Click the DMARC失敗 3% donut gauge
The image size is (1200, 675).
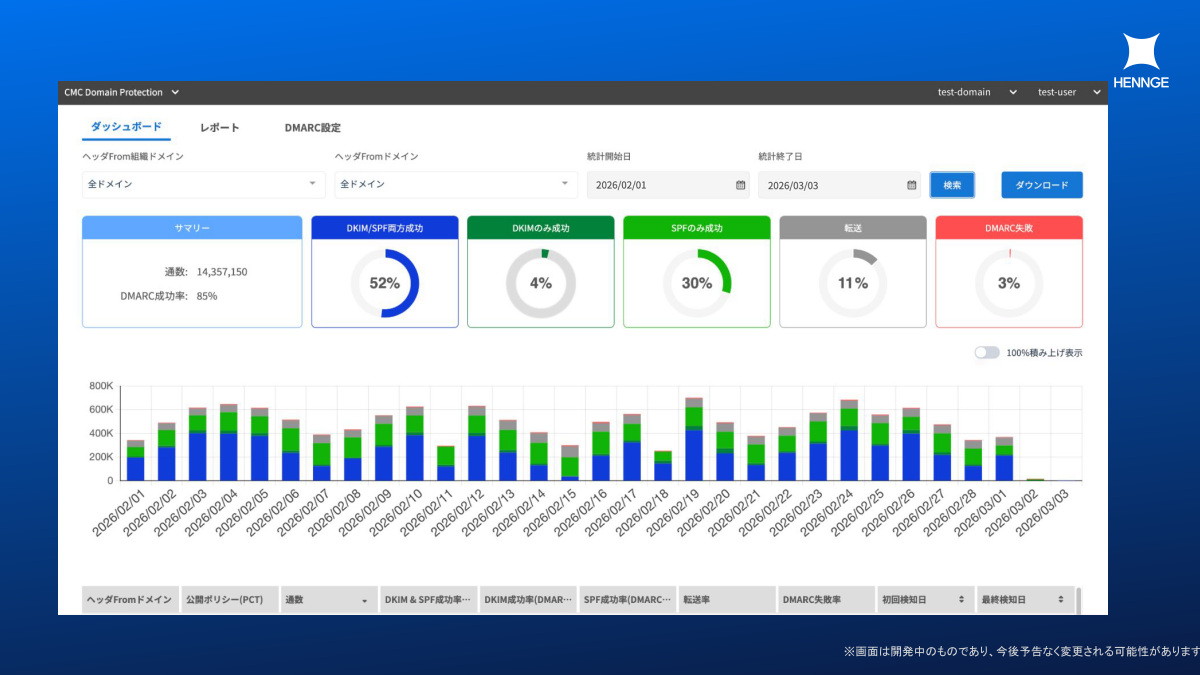pos(1009,283)
